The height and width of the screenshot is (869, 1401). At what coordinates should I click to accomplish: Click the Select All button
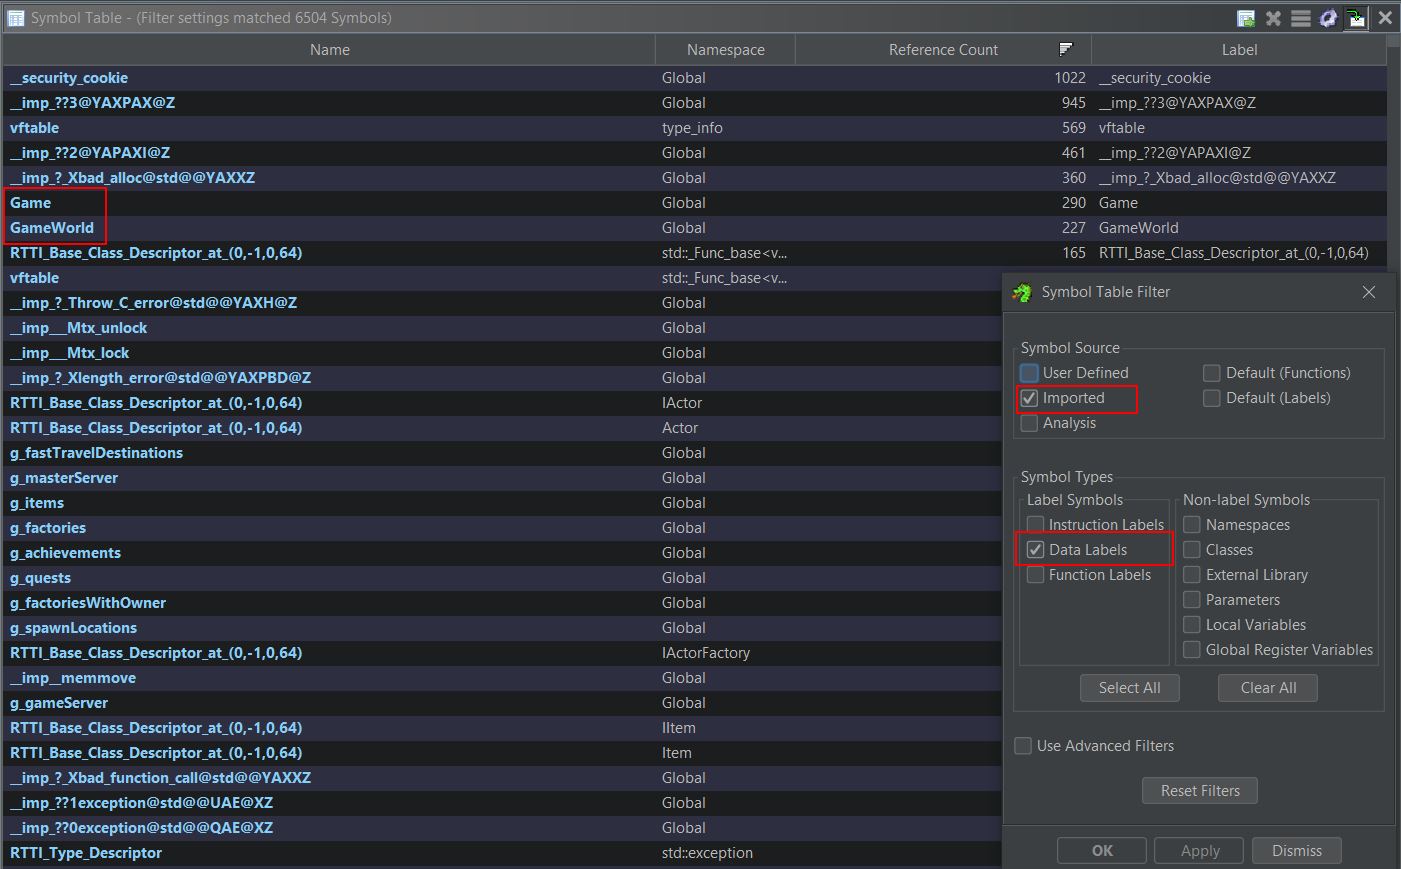tap(1129, 688)
